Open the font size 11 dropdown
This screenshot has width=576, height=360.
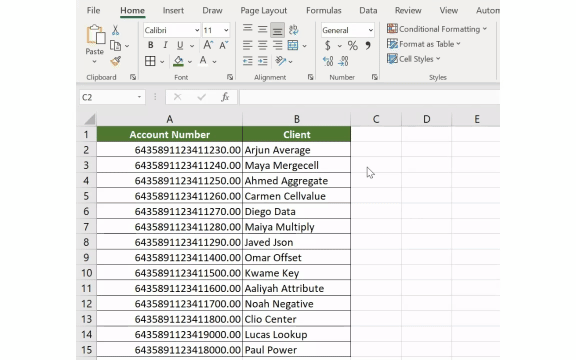(226, 30)
